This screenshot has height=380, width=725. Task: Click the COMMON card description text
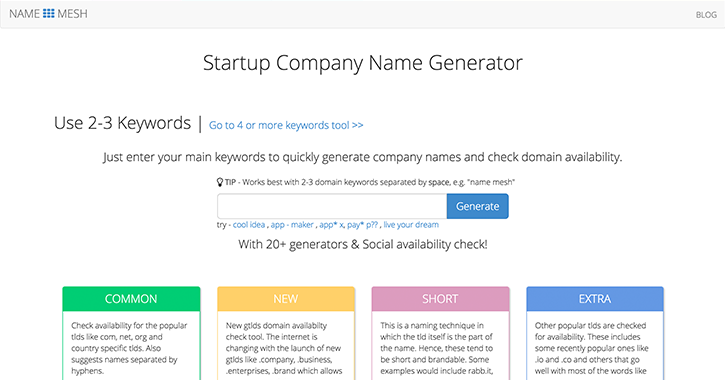tap(129, 348)
